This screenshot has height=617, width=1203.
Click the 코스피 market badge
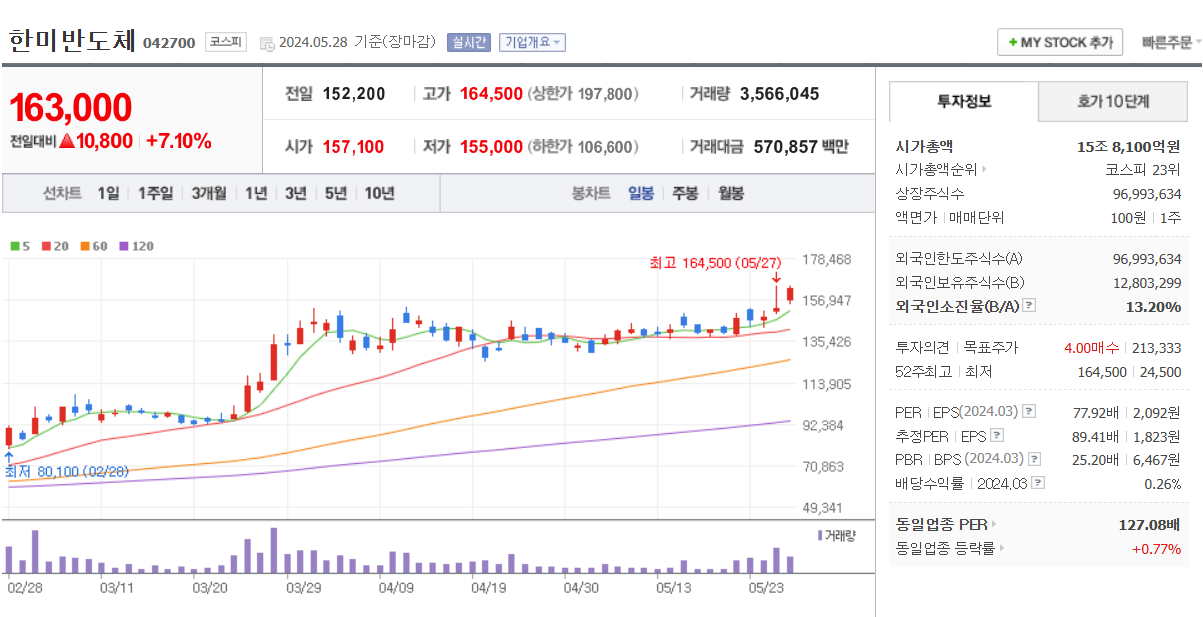coord(226,42)
